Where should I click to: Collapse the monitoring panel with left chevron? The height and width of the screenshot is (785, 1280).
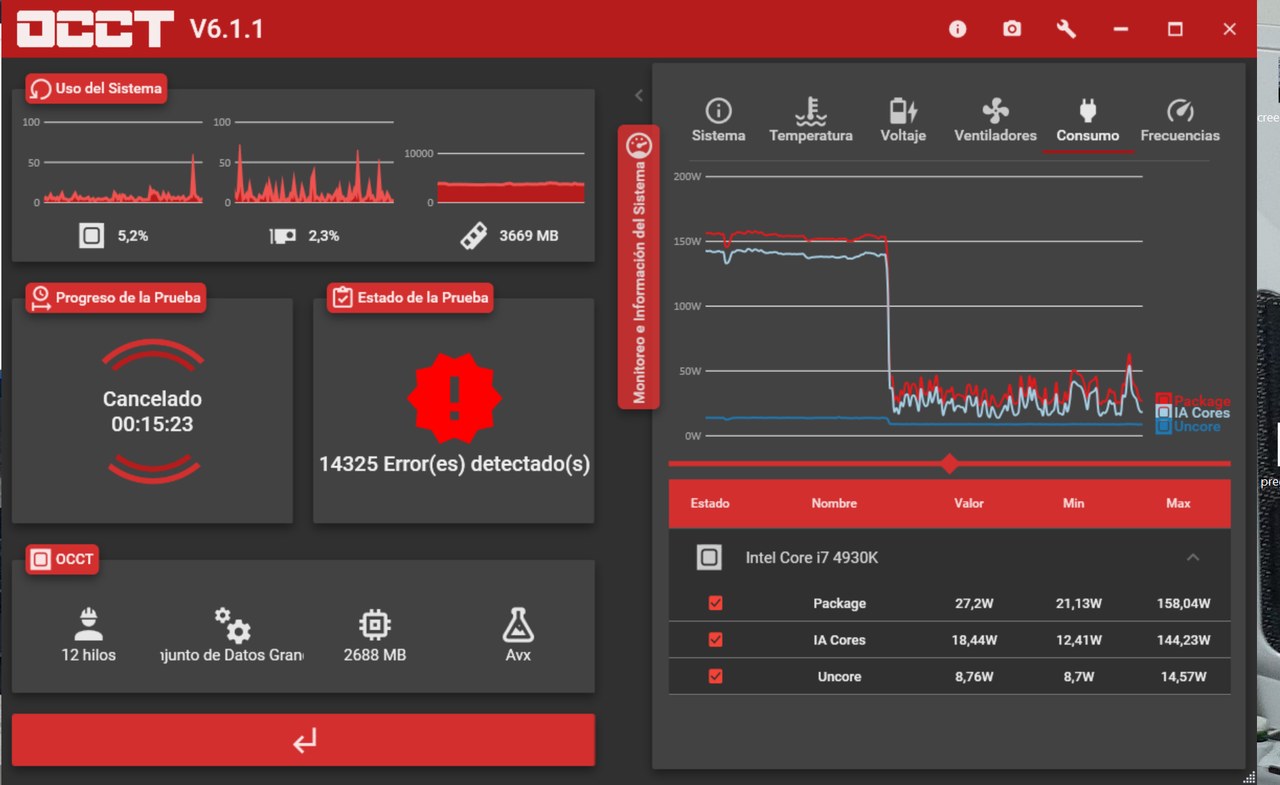[639, 96]
